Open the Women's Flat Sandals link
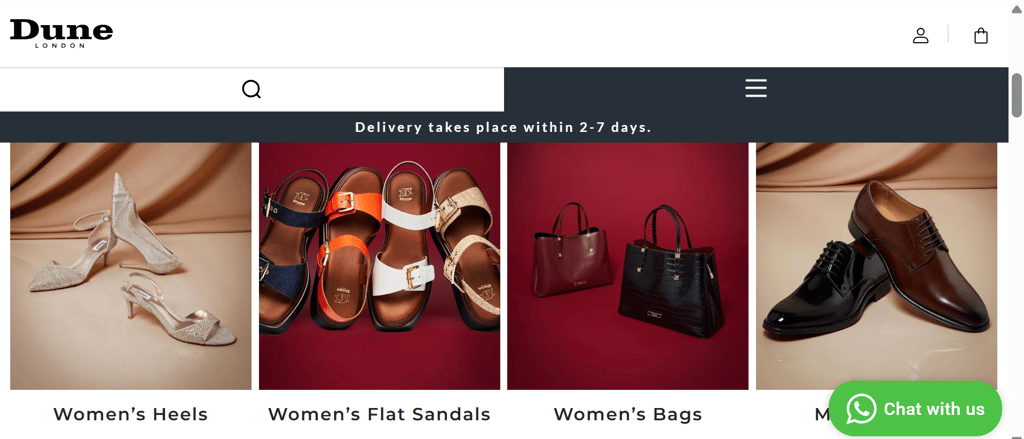This screenshot has width=1024, height=439. tap(379, 414)
